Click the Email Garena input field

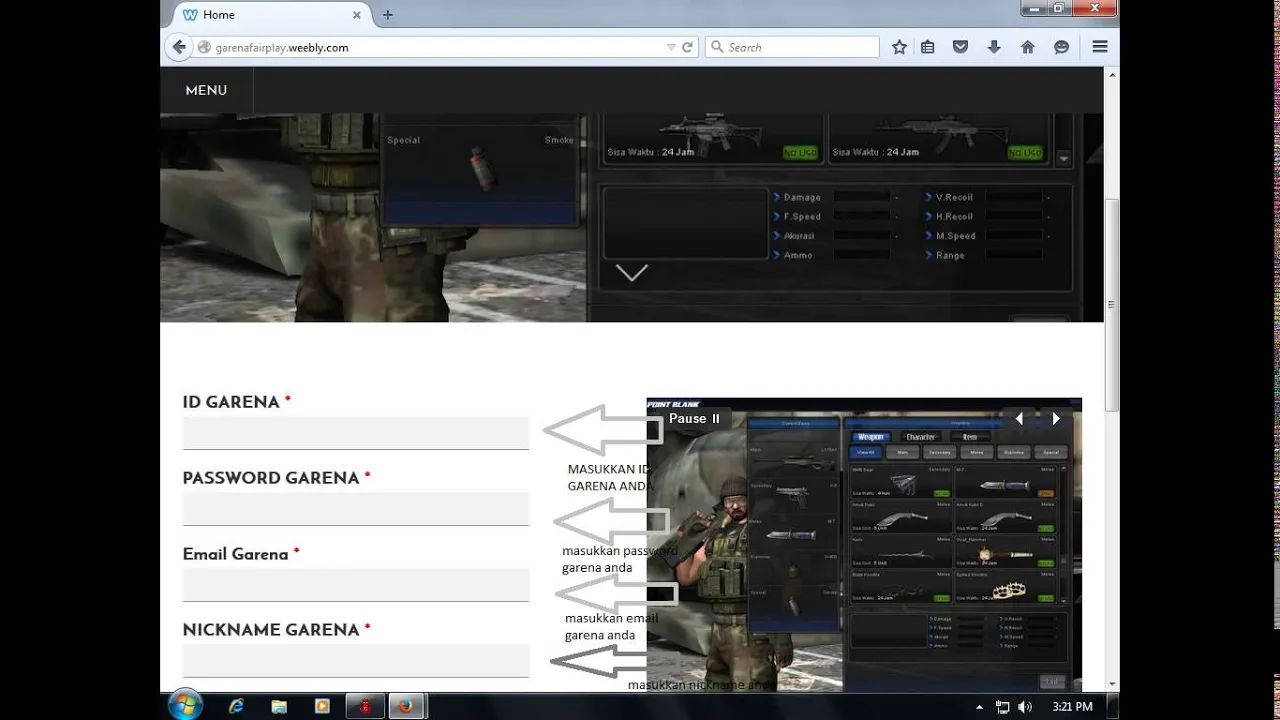coord(355,585)
